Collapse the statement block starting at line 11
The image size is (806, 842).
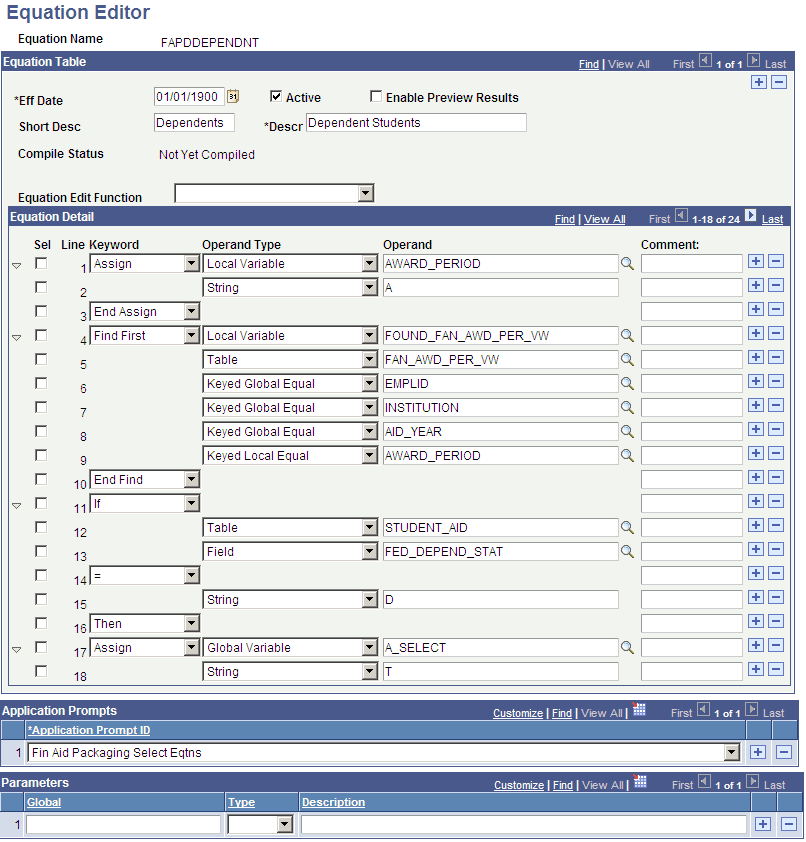tap(14, 503)
